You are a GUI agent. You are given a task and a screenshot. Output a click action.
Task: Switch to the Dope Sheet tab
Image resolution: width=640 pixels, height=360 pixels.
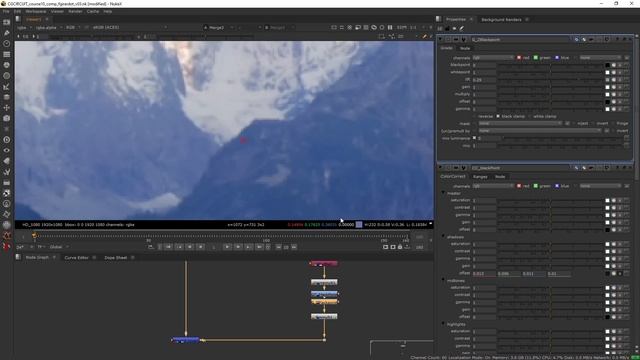tap(116, 258)
